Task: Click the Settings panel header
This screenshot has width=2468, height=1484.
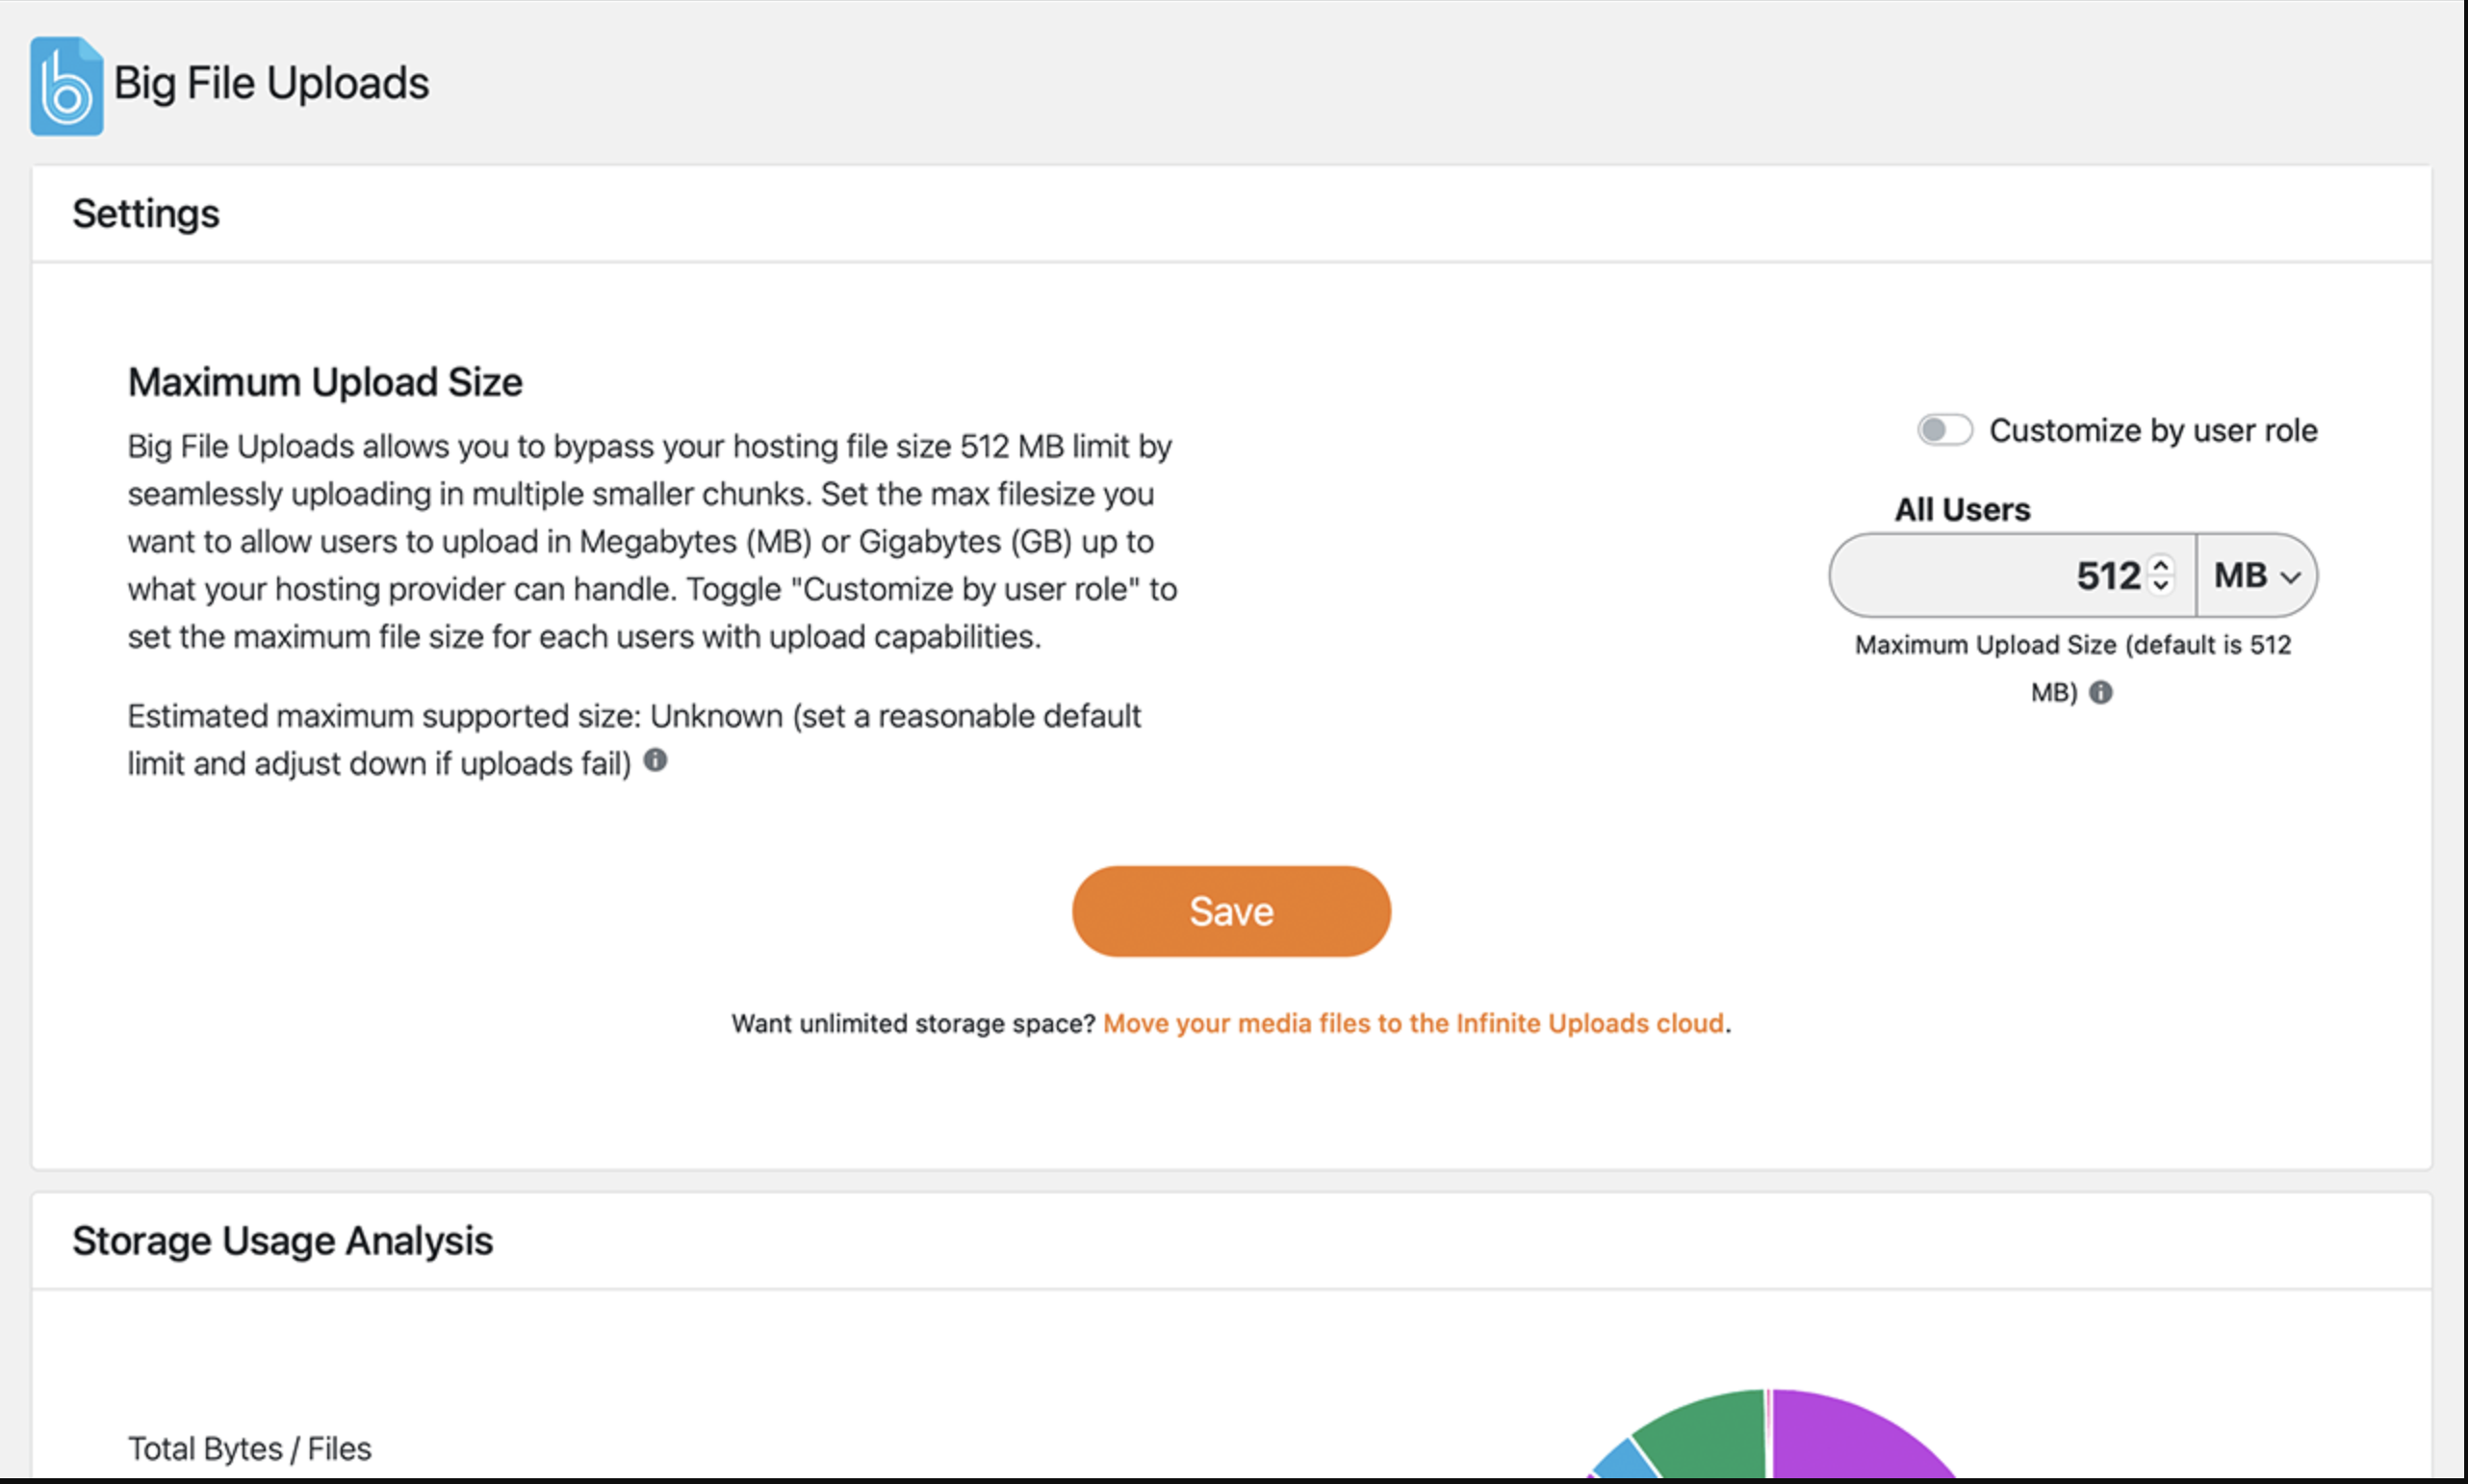Action: [x=146, y=214]
